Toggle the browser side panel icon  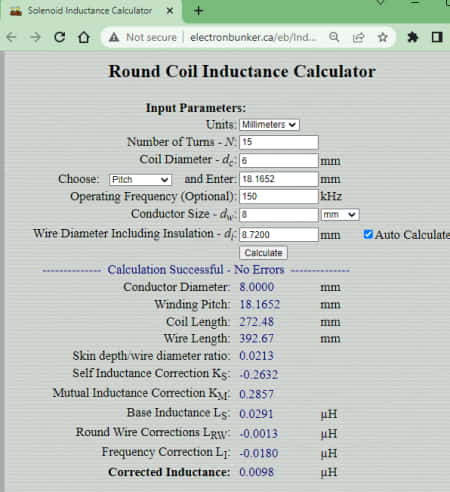pyautogui.click(x=437, y=37)
